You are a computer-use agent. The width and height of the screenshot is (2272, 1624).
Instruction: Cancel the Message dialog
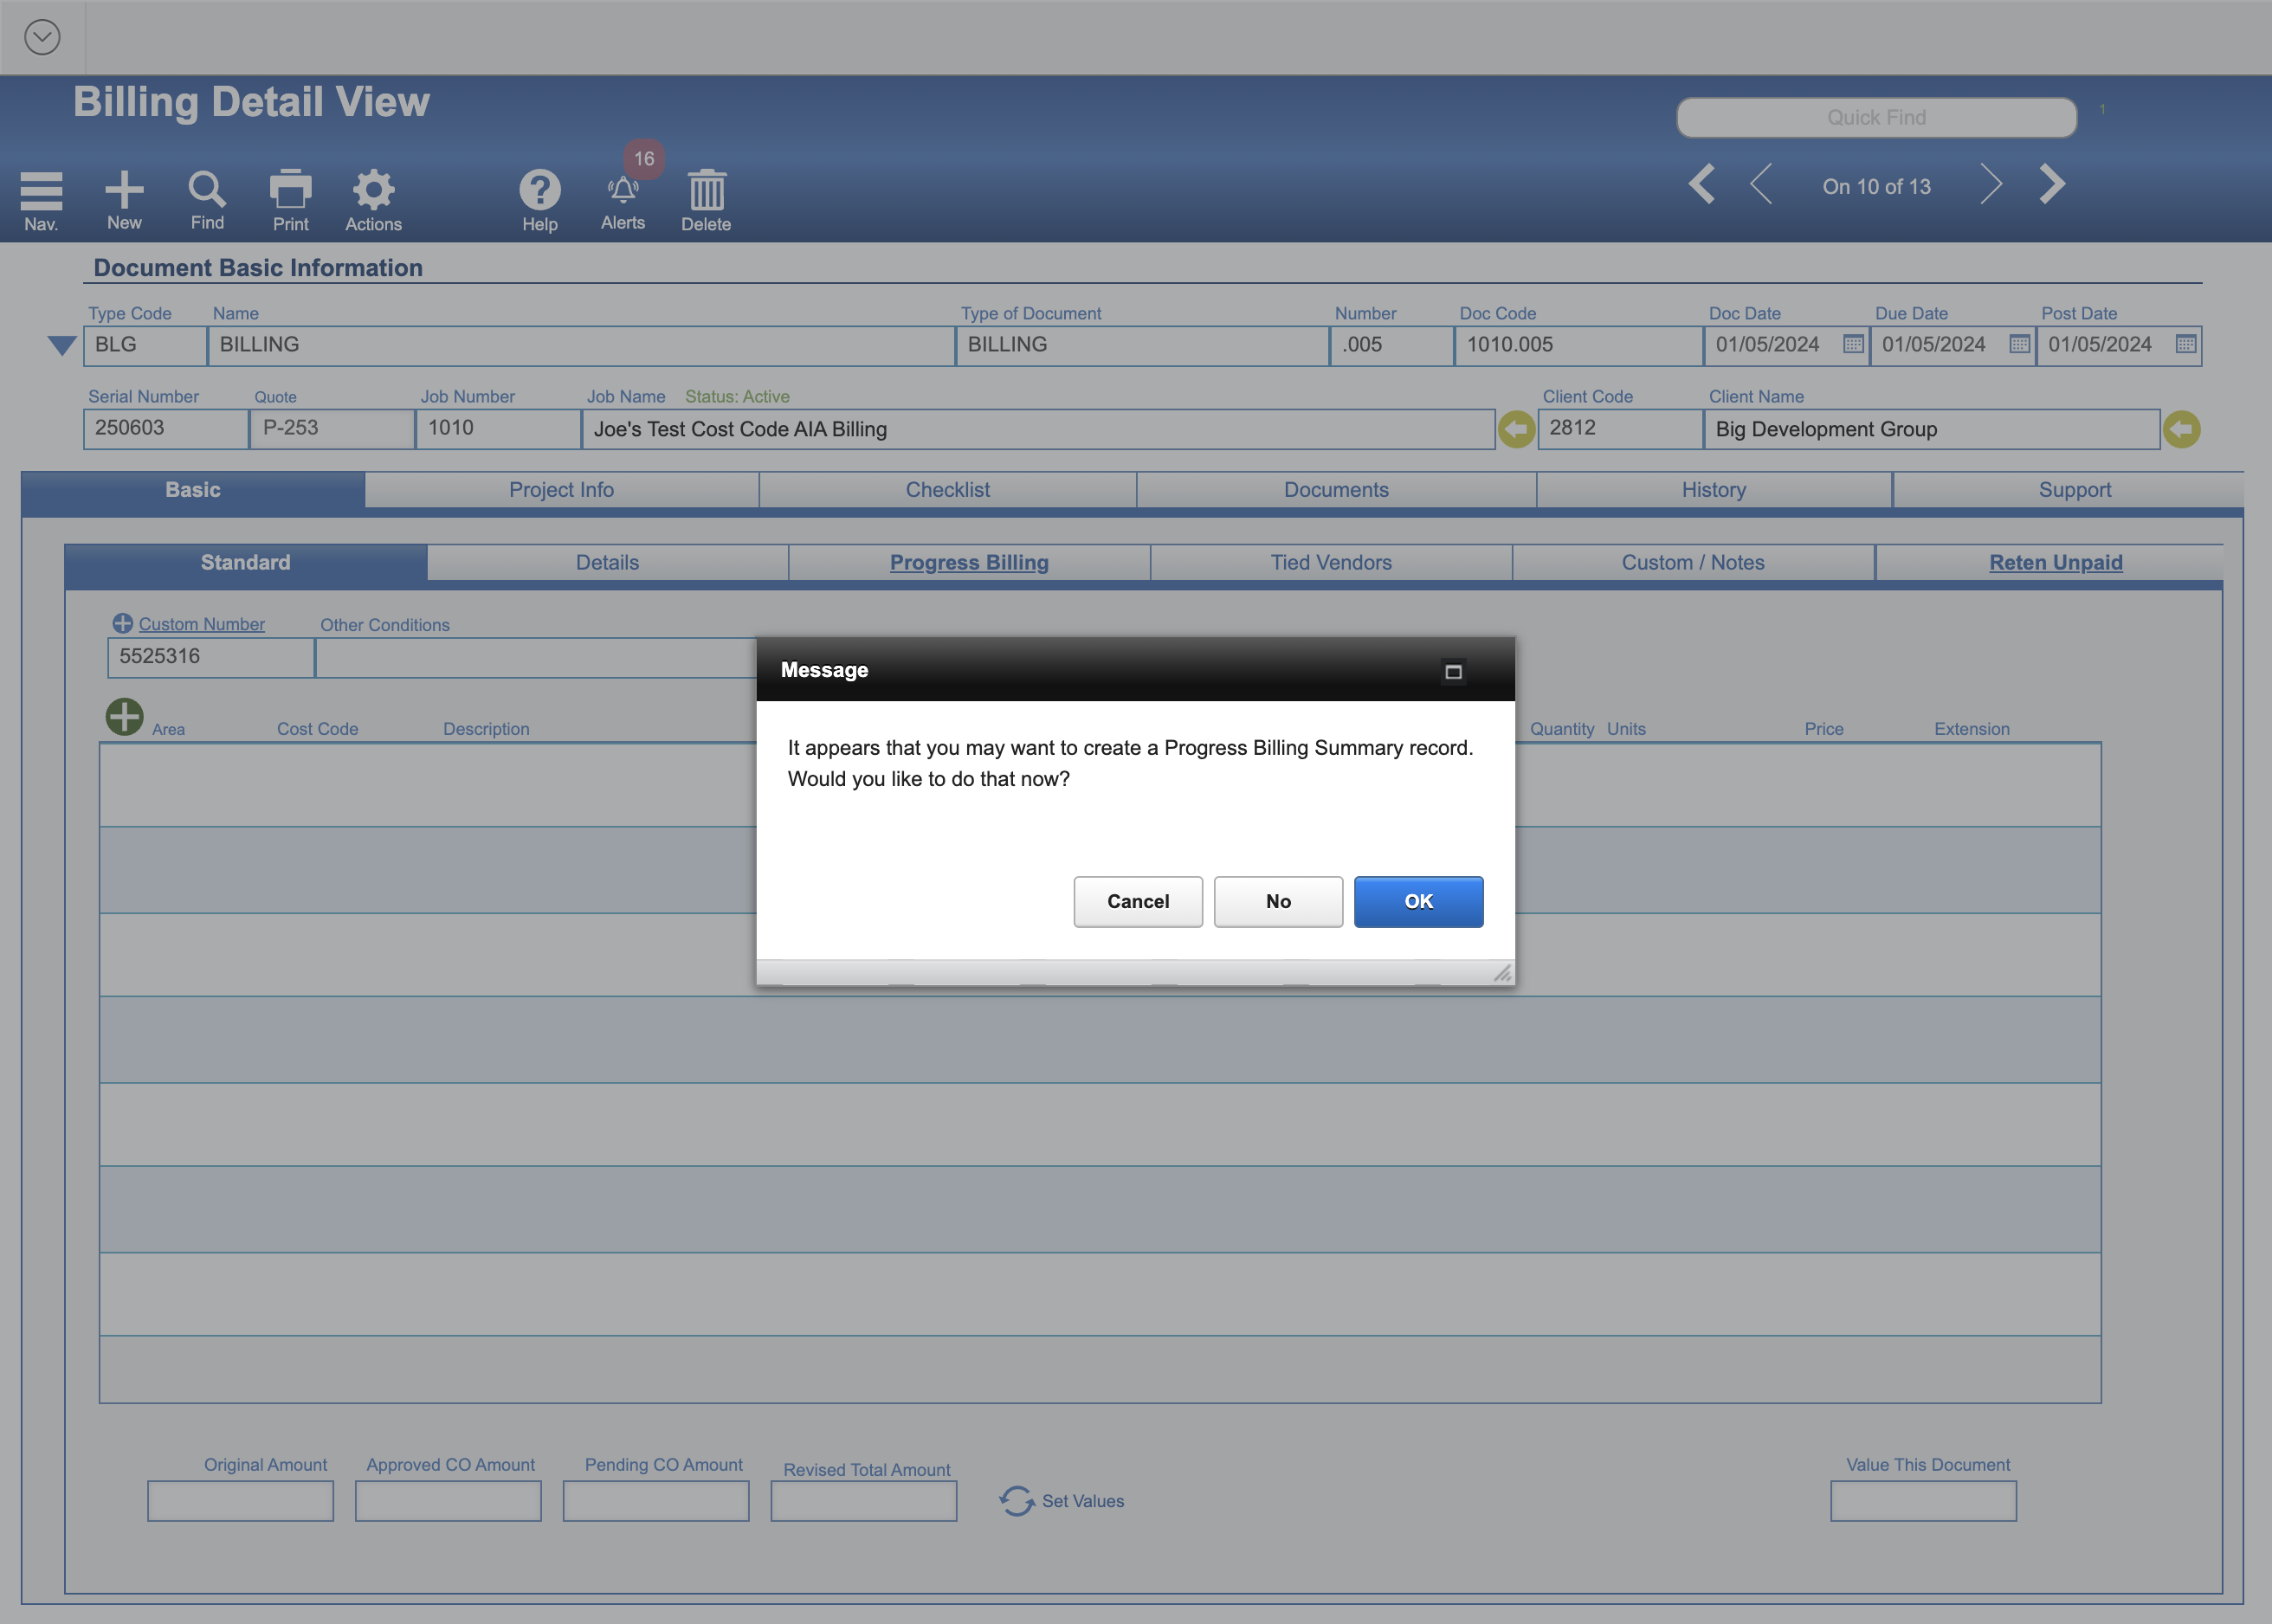click(1138, 901)
